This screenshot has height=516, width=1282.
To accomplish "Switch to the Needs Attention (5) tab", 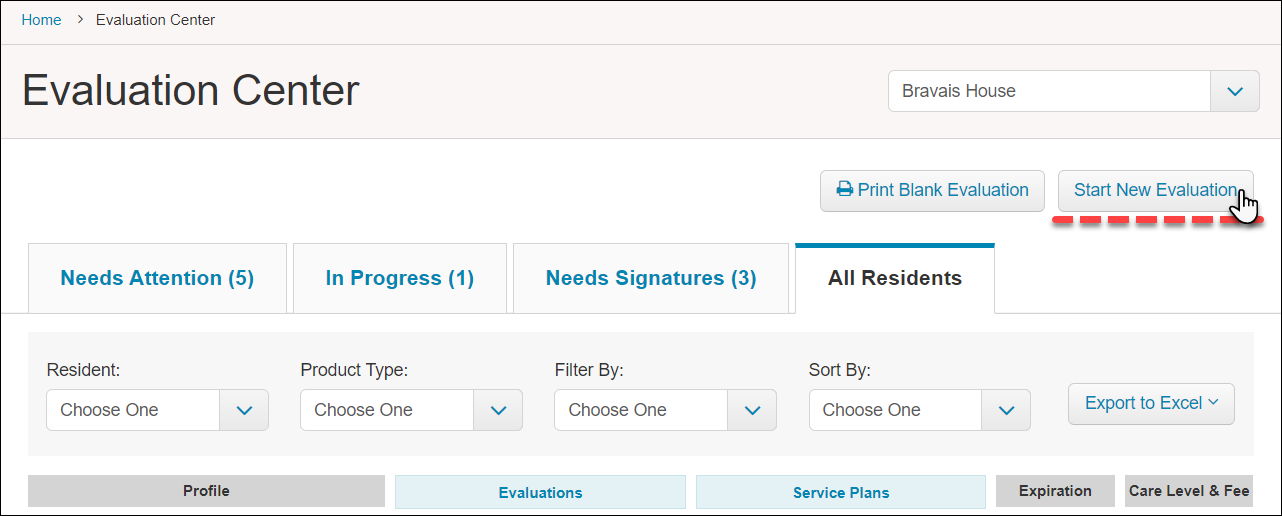I will [x=157, y=278].
